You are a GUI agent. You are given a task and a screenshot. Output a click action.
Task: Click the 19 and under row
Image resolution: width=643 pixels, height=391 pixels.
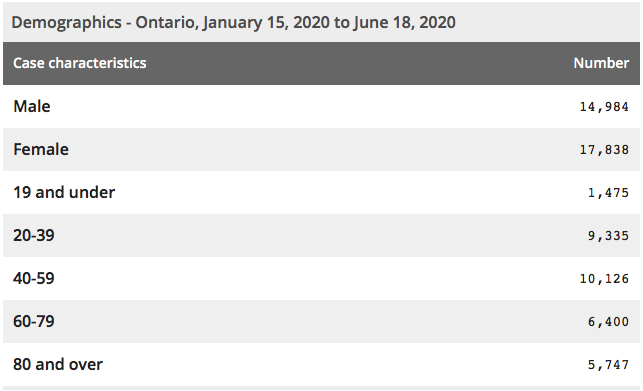321,192
